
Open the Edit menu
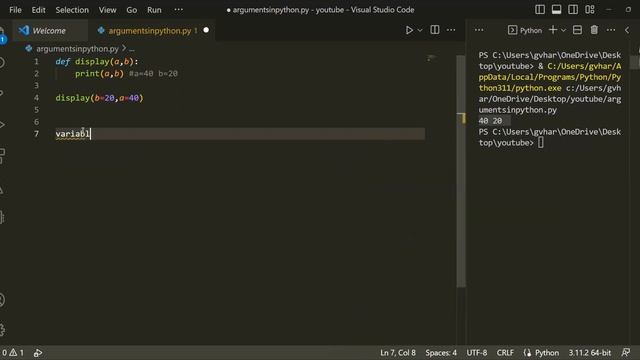pyautogui.click(x=38, y=10)
